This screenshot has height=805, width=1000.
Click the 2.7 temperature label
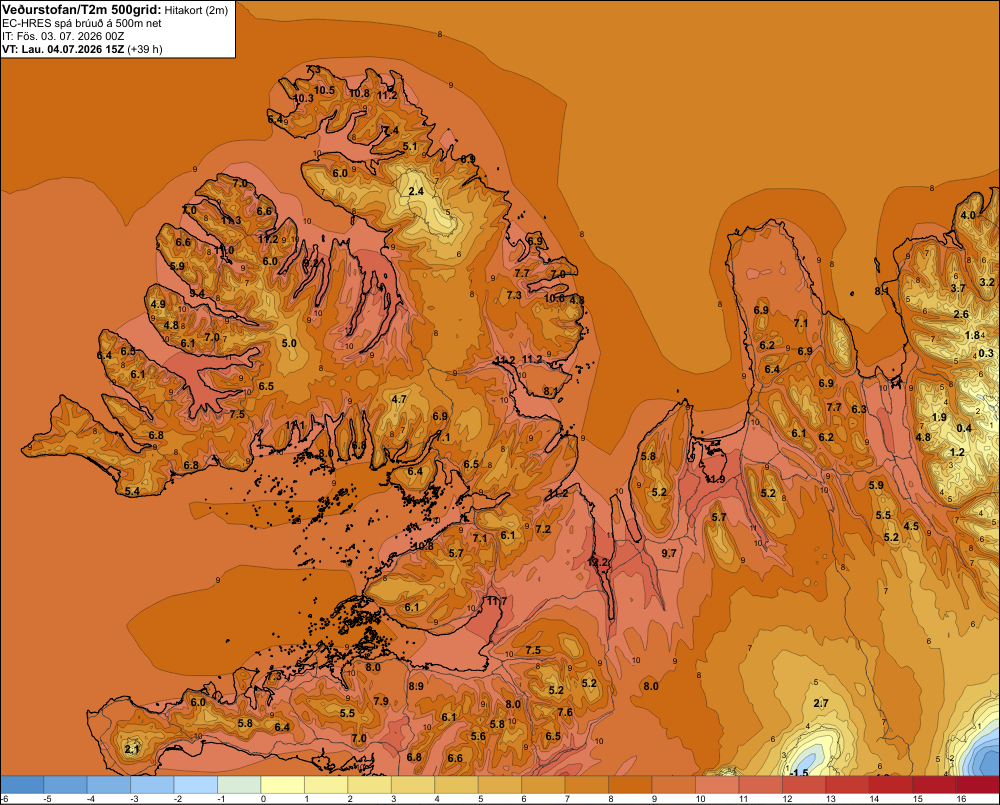tap(821, 703)
